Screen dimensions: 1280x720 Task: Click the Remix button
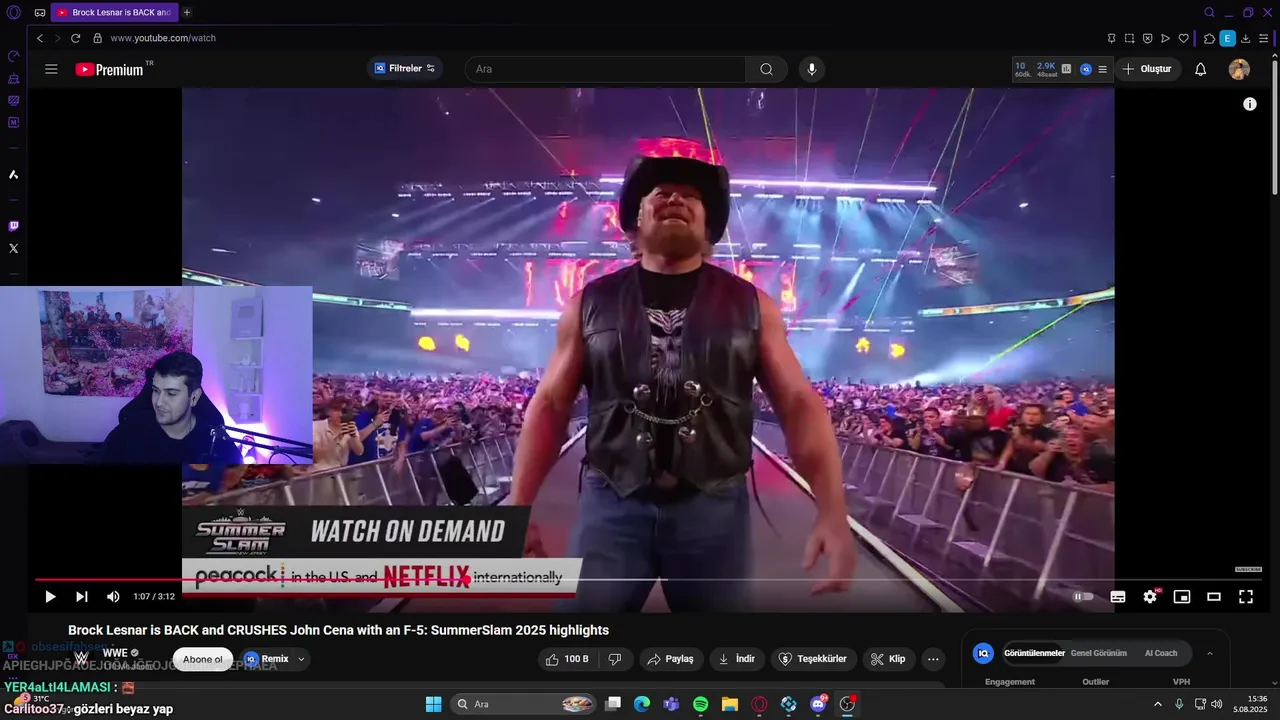click(266, 659)
